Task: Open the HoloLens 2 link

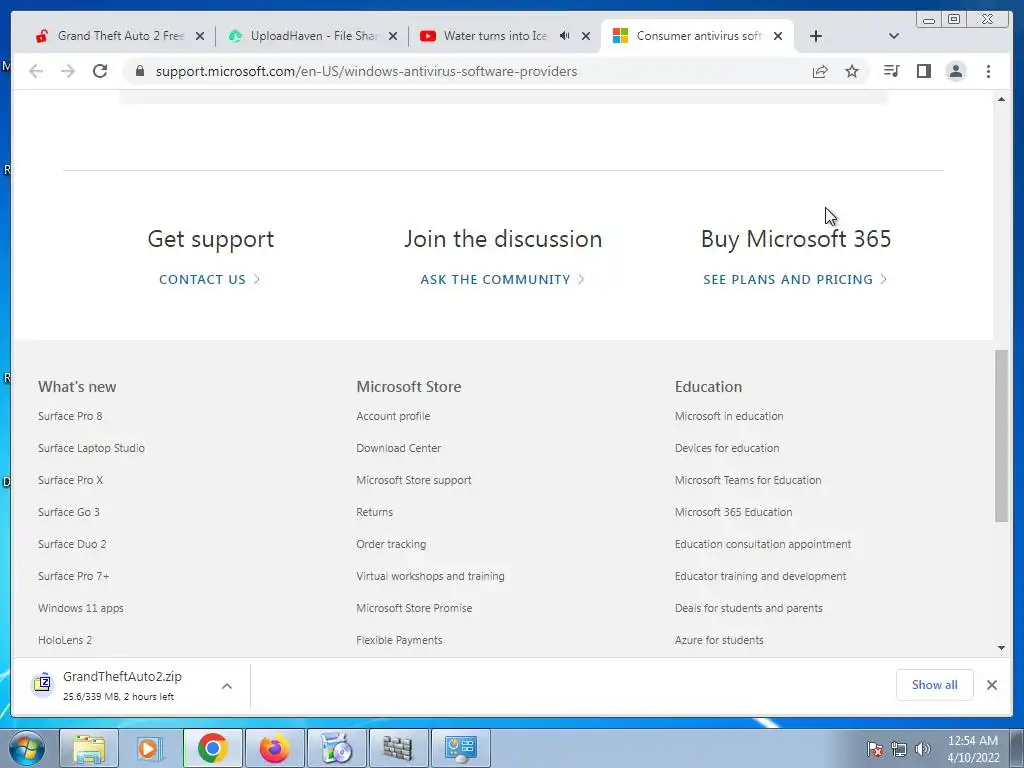Action: pyautogui.click(x=65, y=640)
